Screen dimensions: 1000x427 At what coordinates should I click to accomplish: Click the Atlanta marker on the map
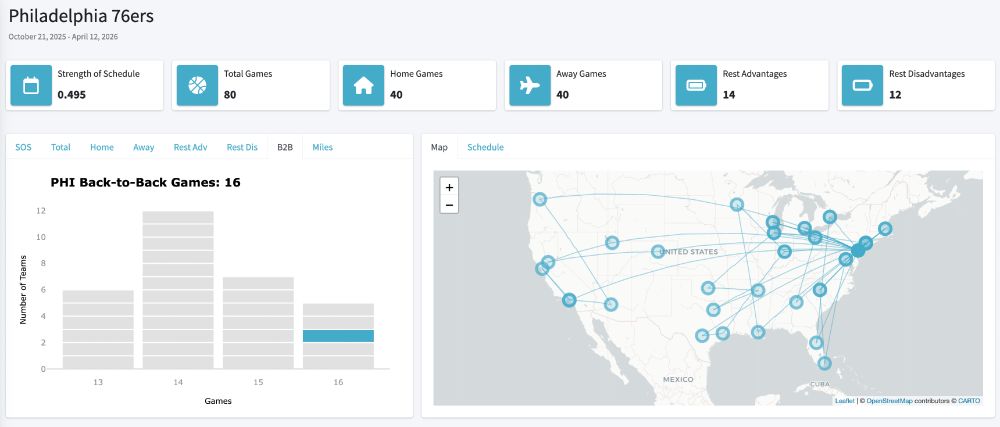(x=796, y=302)
